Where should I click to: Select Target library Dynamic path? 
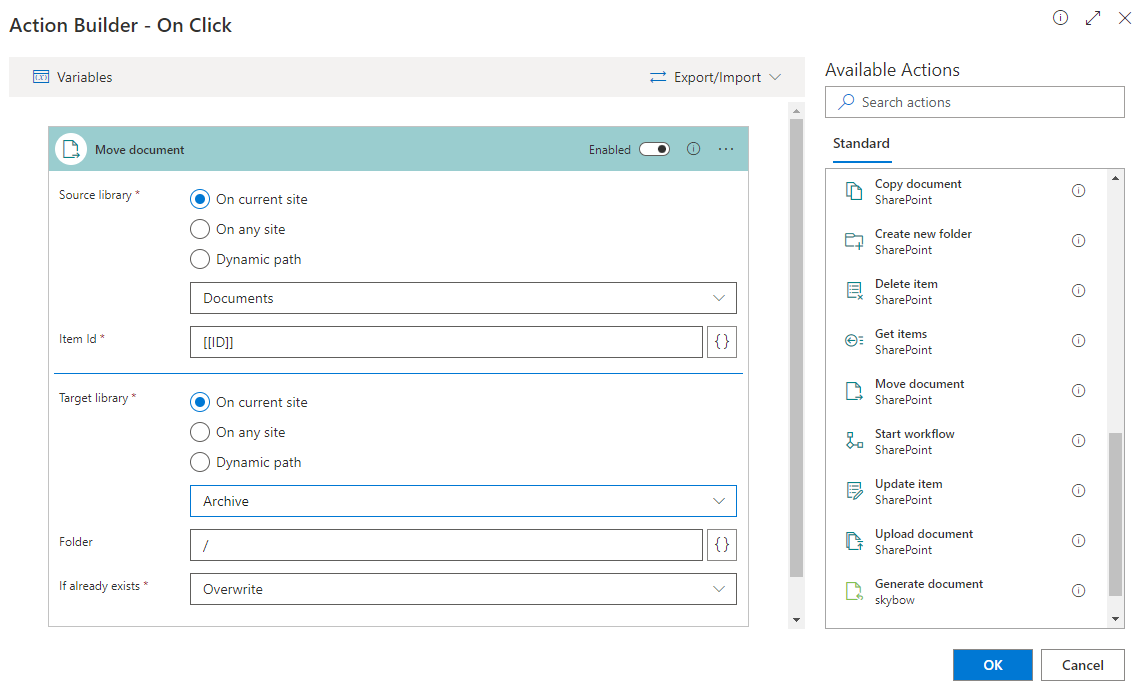coord(200,462)
